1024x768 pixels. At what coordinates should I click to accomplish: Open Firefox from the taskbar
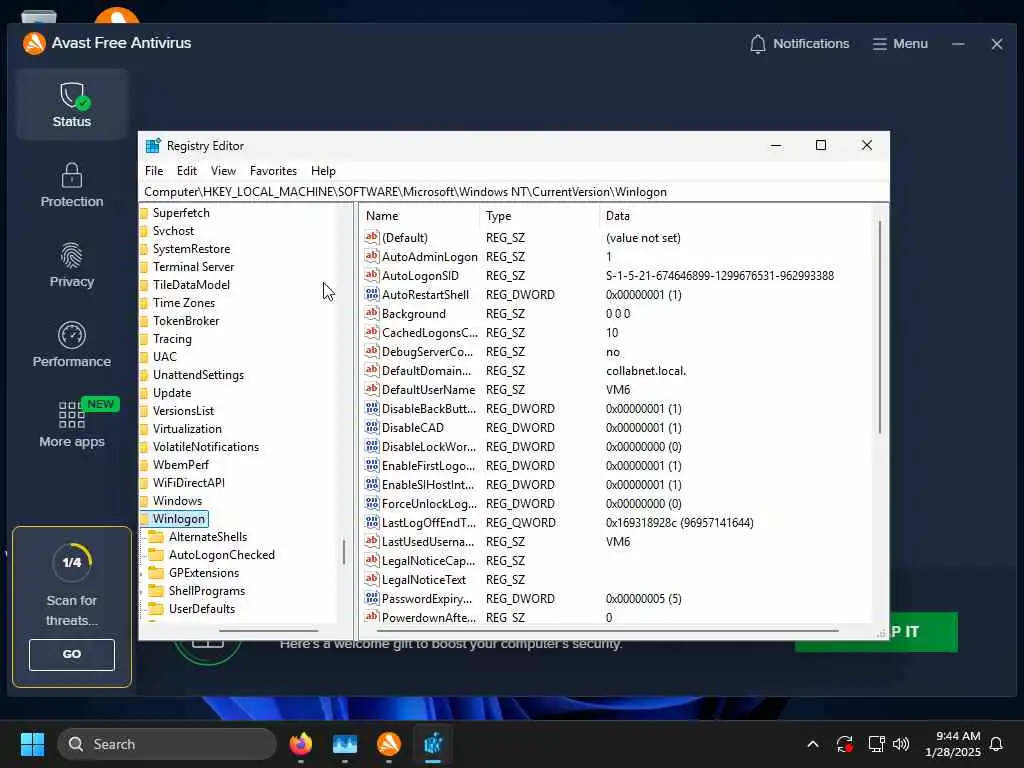[x=301, y=744]
